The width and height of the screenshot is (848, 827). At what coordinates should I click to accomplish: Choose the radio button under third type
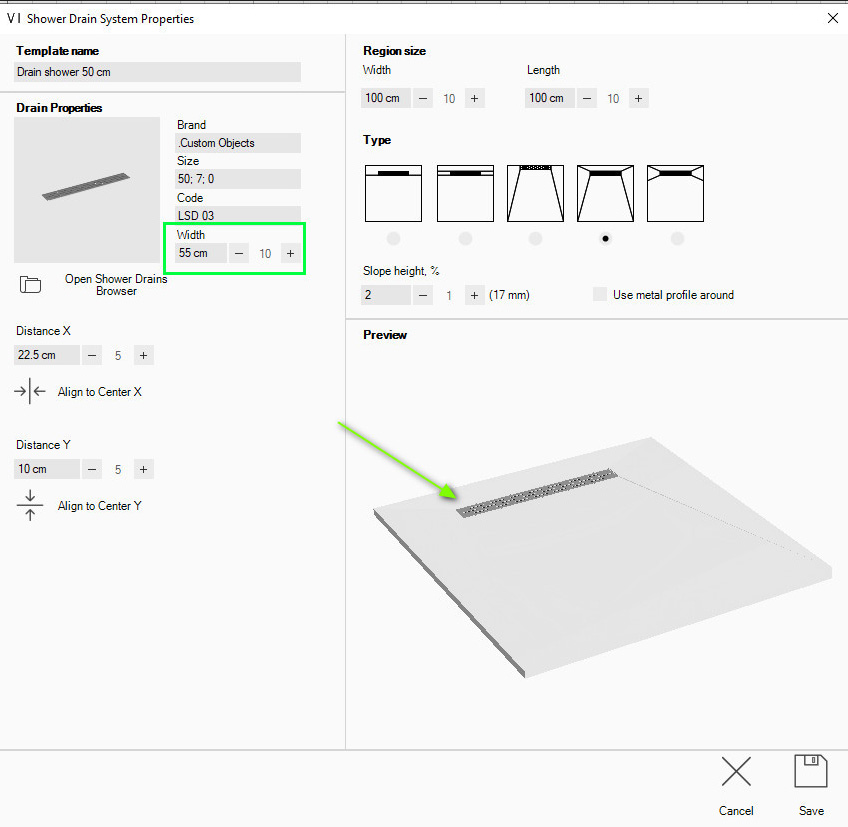tap(535, 239)
